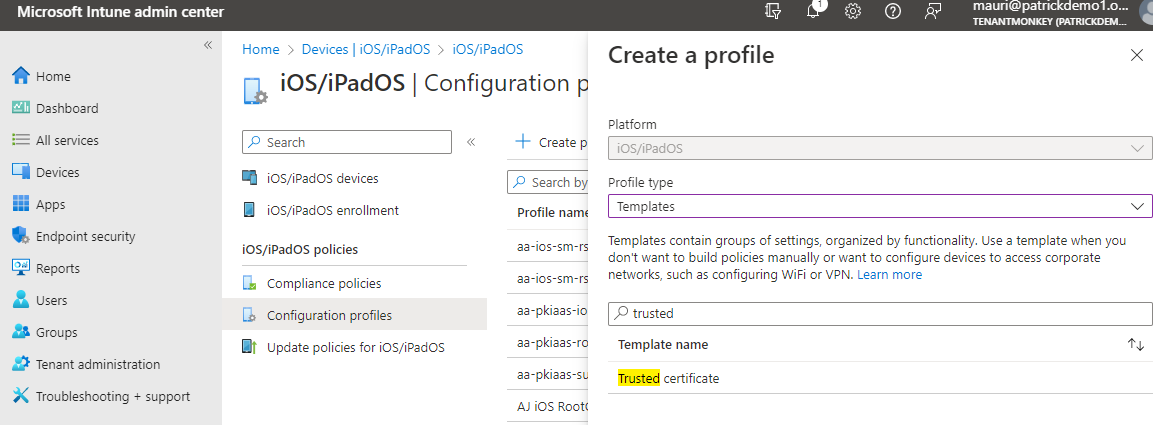Open the Feedback icon in header

933,12
